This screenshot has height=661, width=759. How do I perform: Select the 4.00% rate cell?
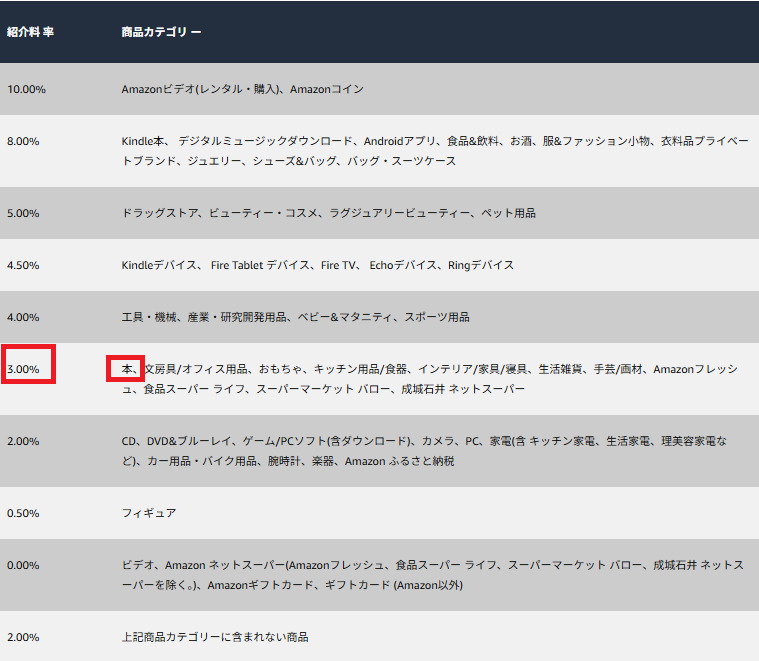click(x=23, y=317)
